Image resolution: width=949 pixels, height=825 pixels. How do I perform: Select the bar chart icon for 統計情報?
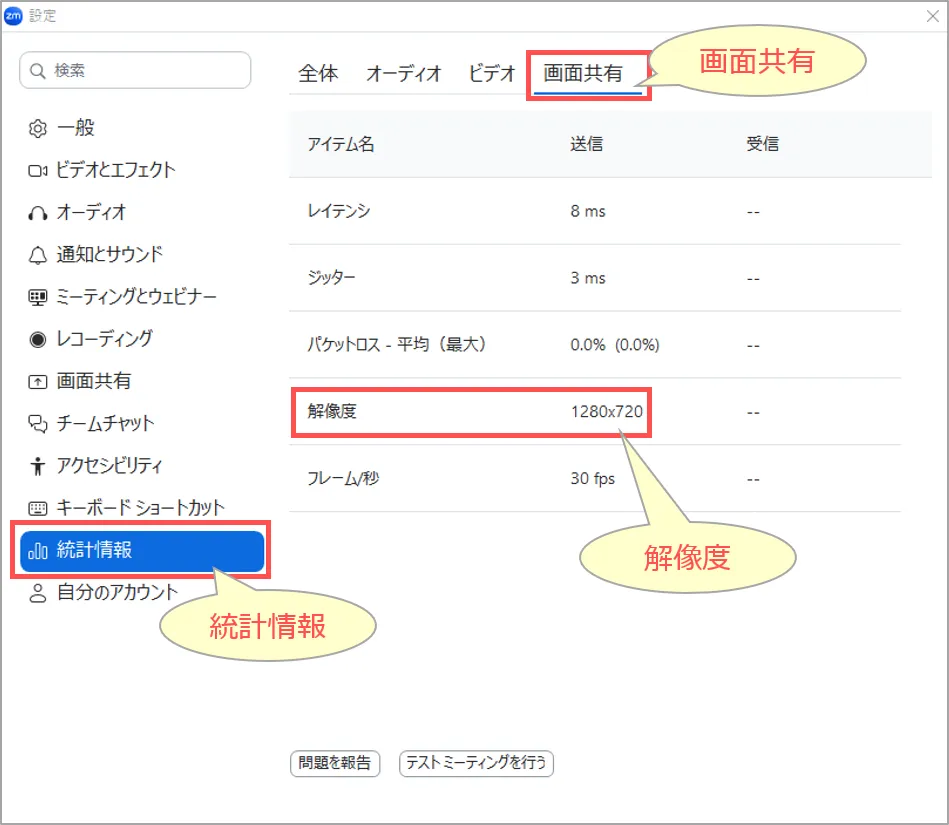point(38,551)
